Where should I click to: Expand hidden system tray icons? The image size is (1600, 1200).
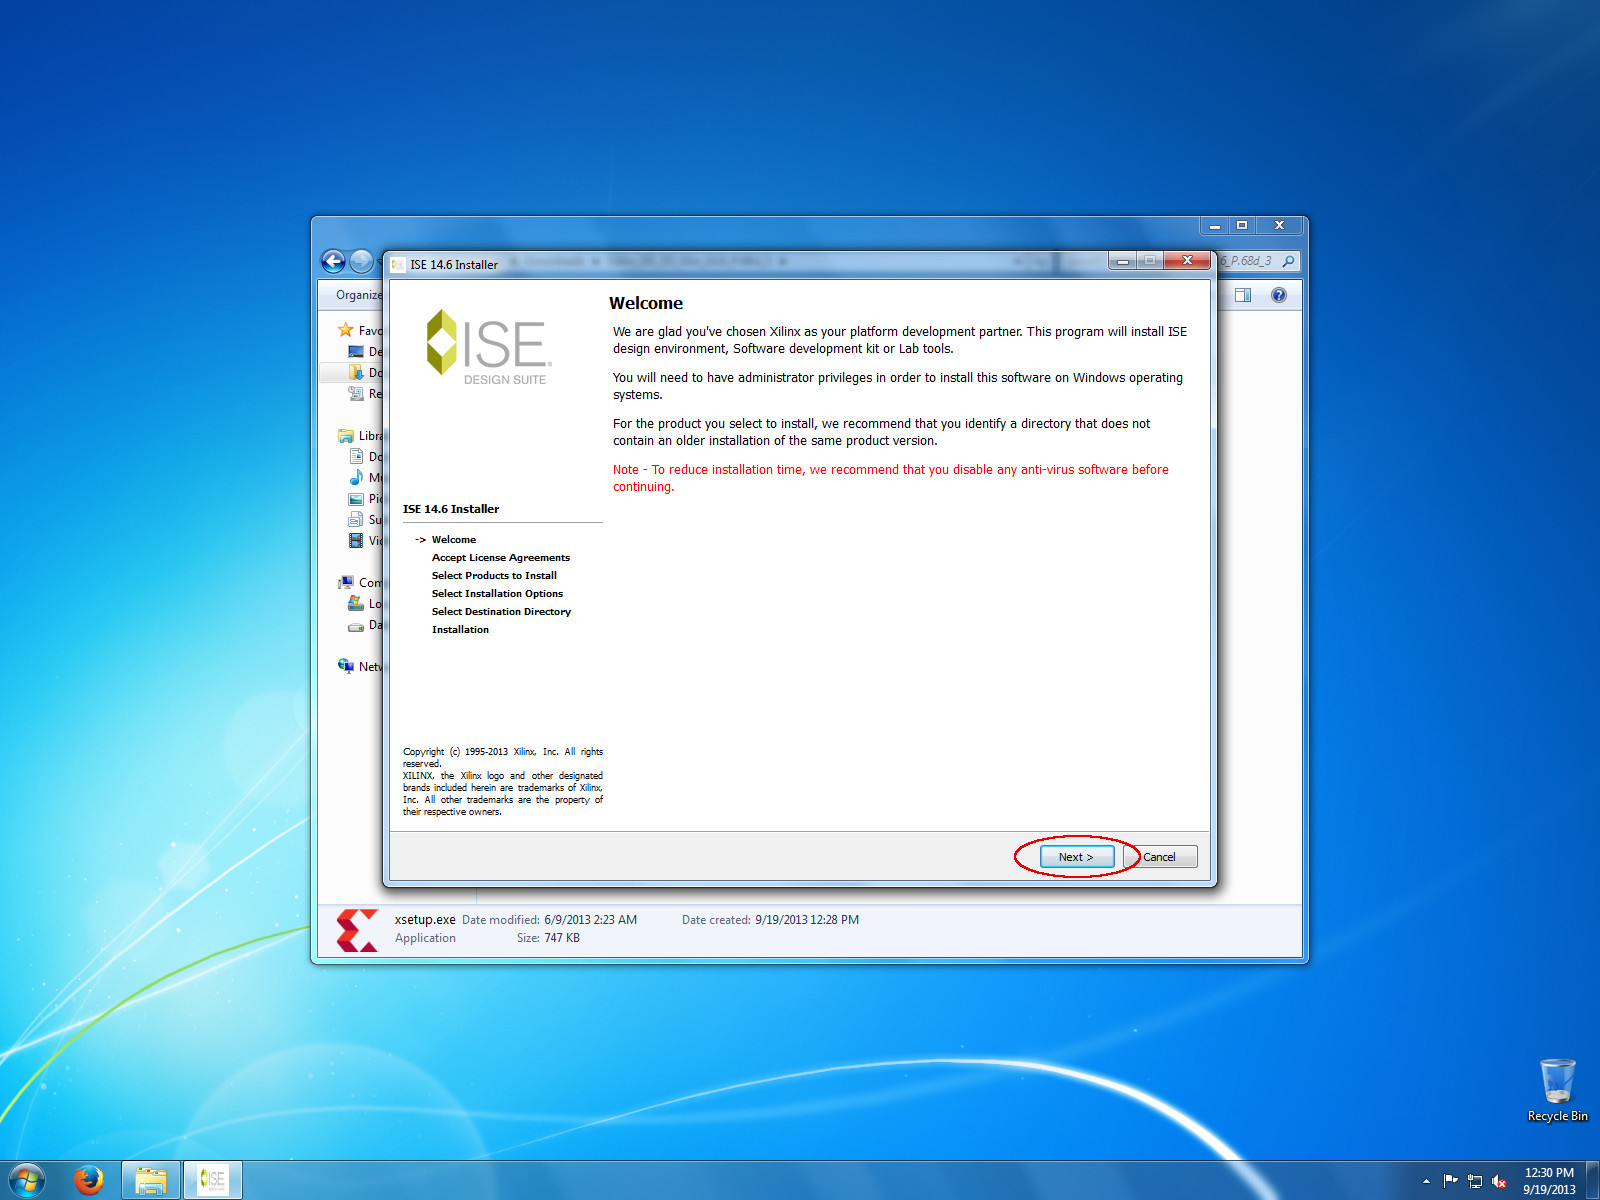tap(1428, 1179)
